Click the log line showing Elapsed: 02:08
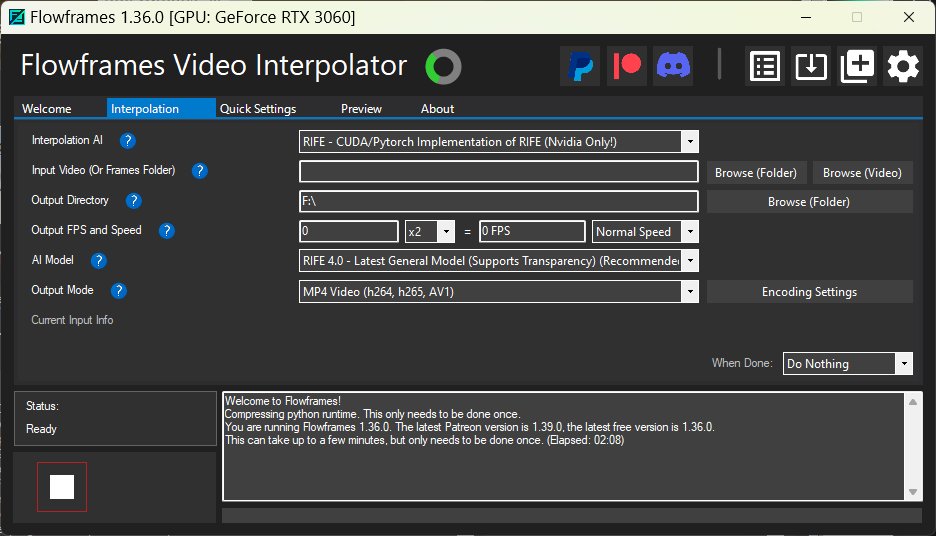Screen dimensions: 936x536 click(x=424, y=440)
